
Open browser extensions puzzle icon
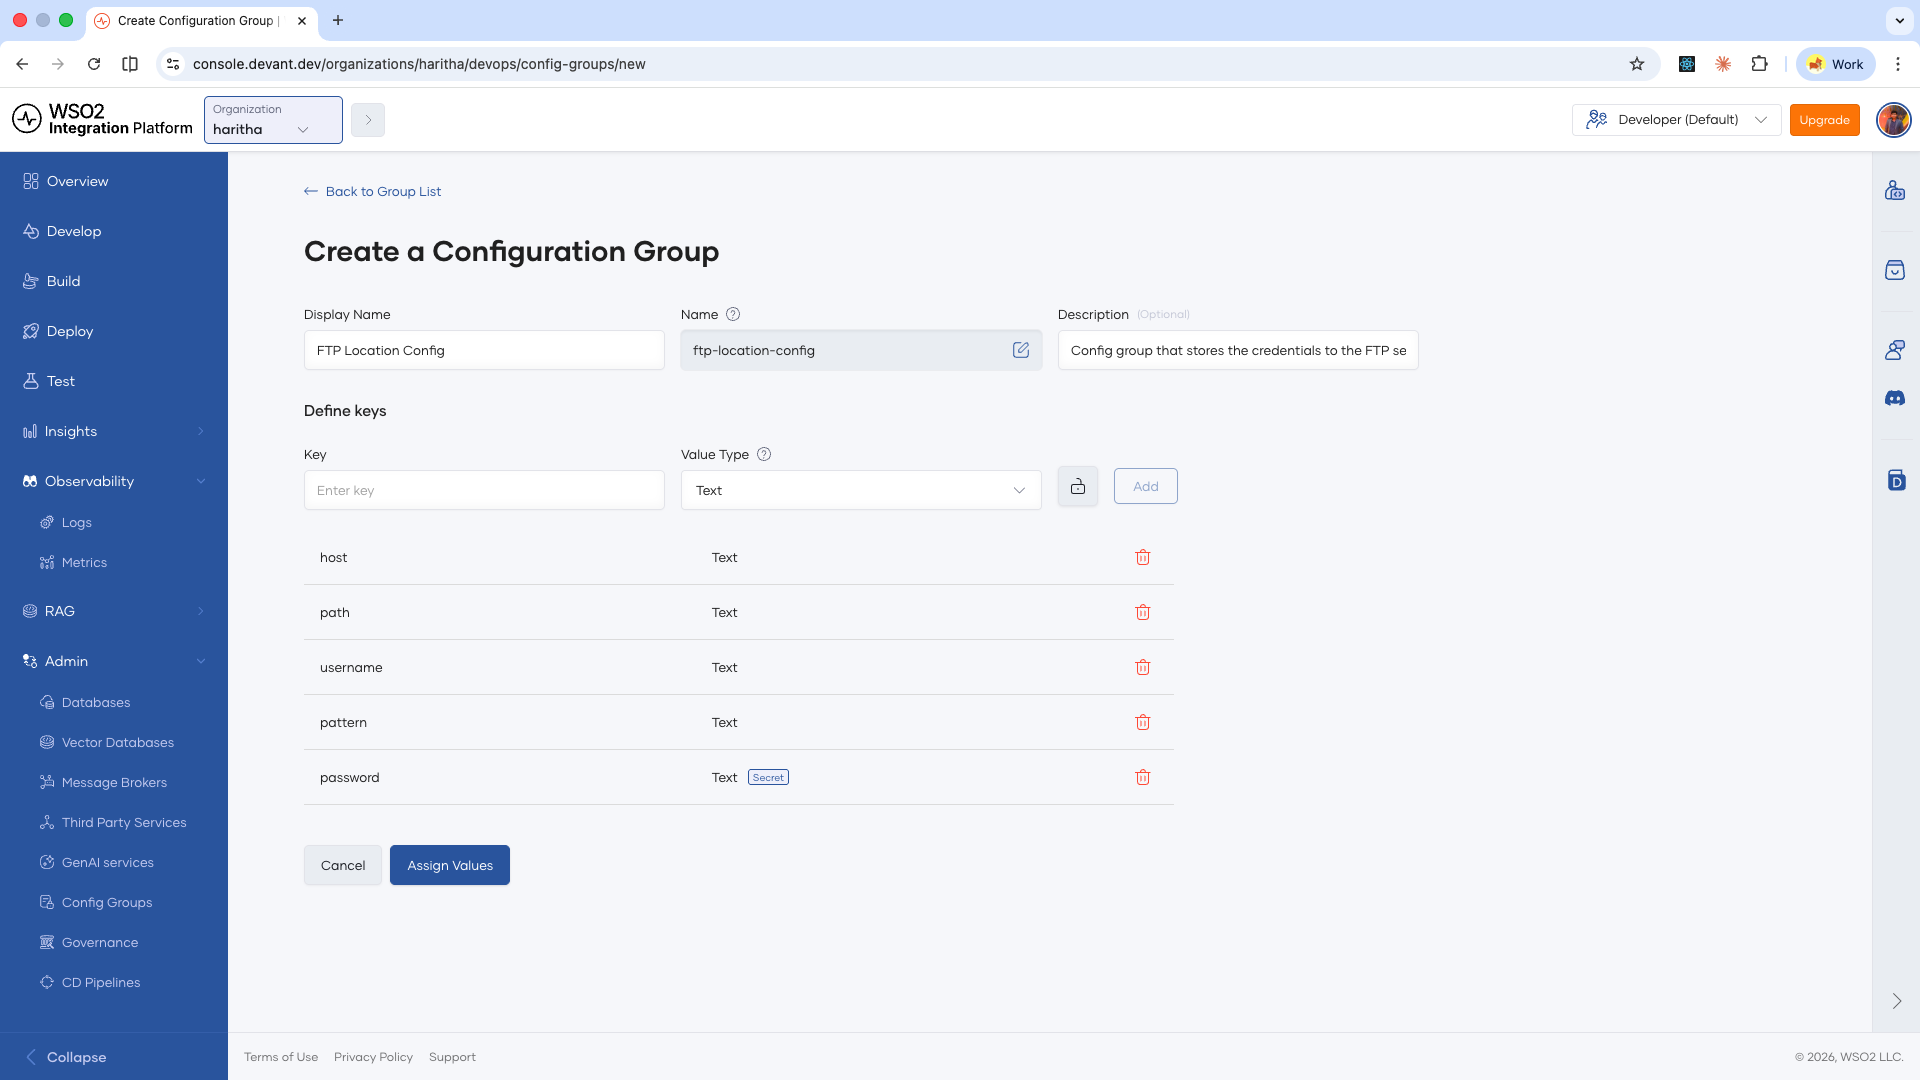[1760, 64]
